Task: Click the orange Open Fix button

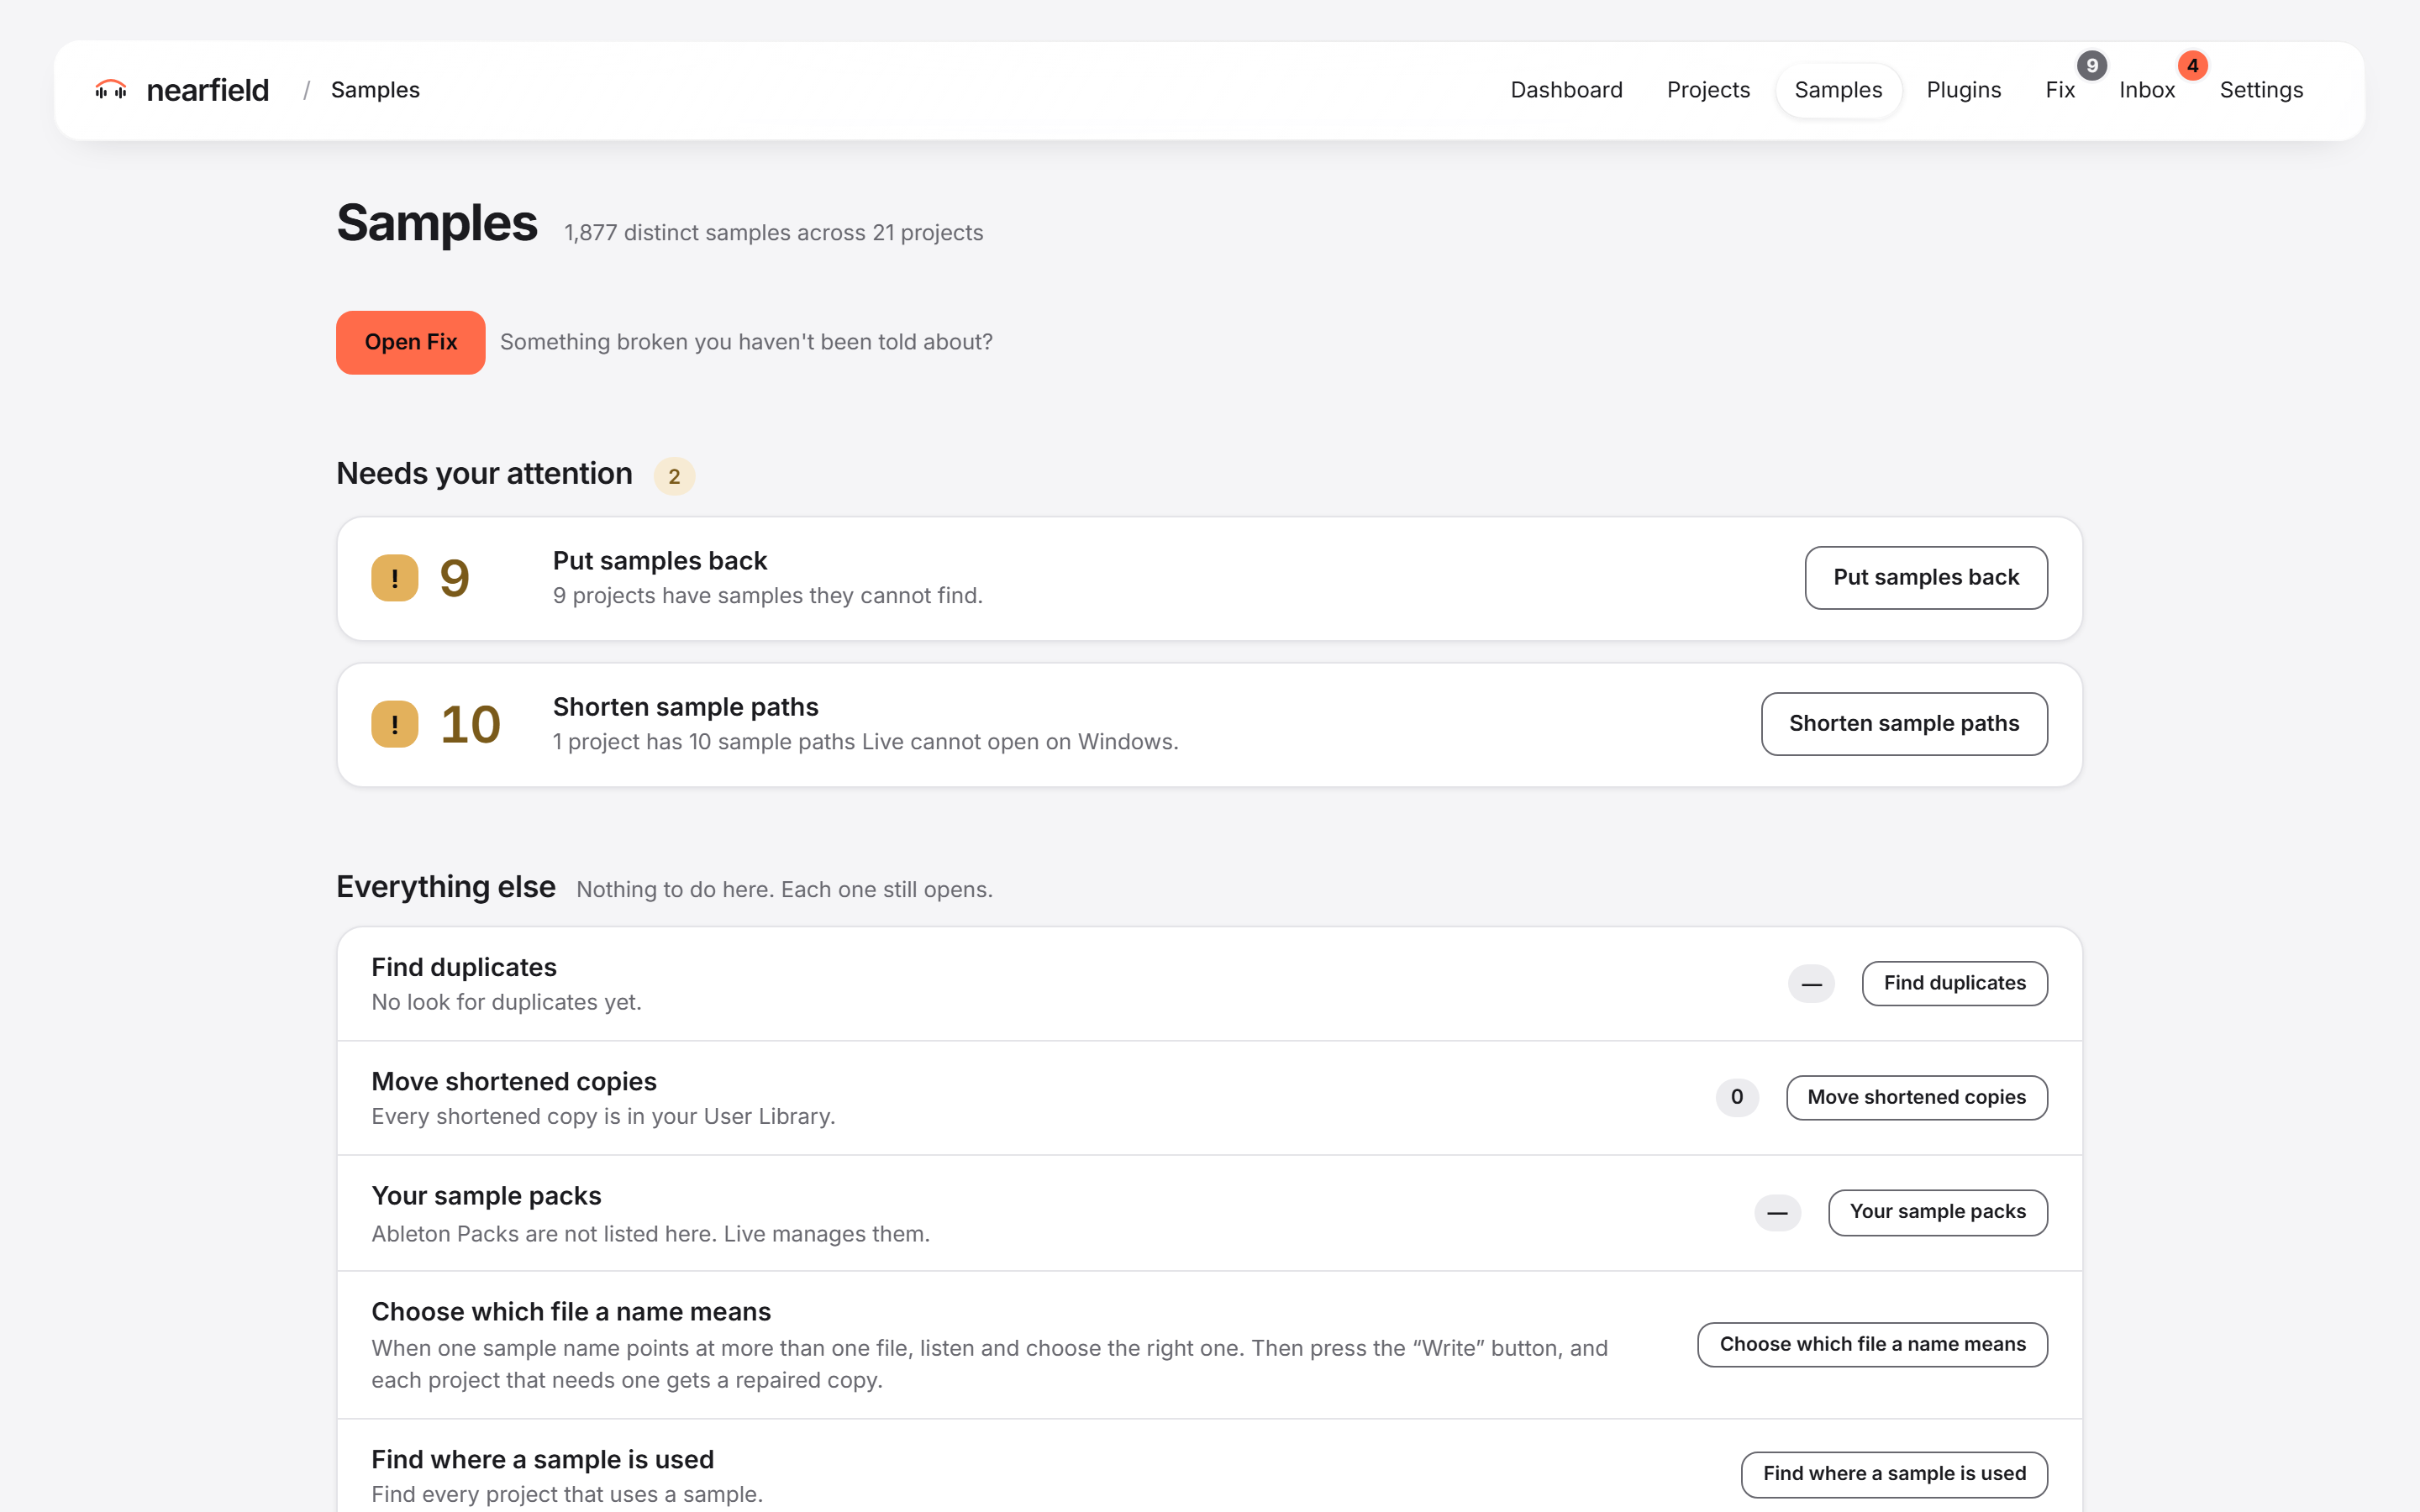Action: [411, 343]
